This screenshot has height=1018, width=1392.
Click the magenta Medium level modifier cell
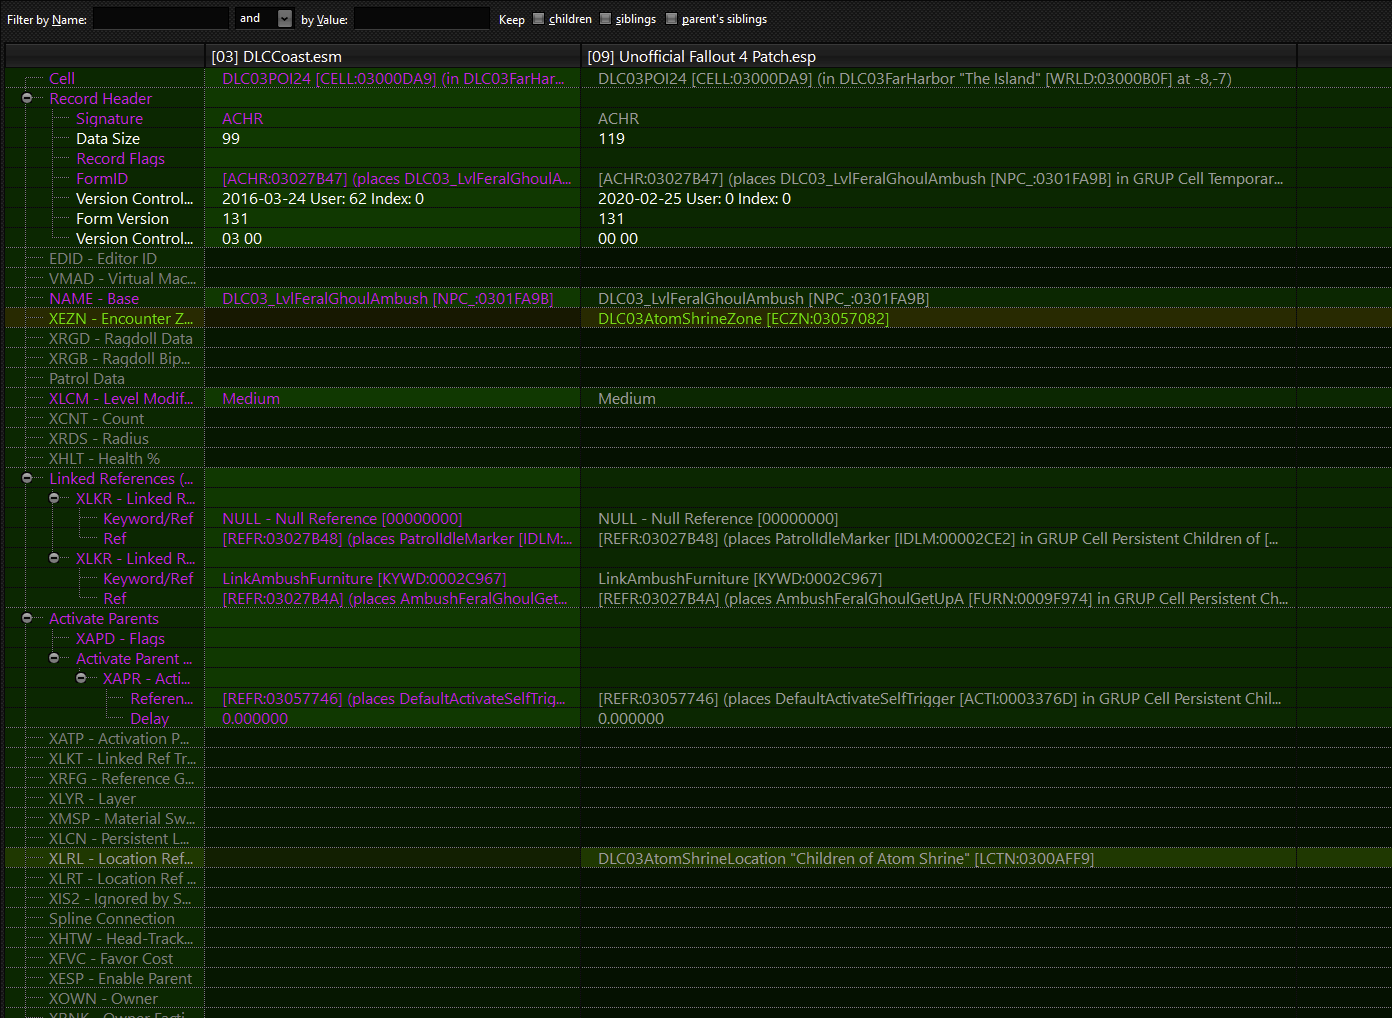click(251, 398)
